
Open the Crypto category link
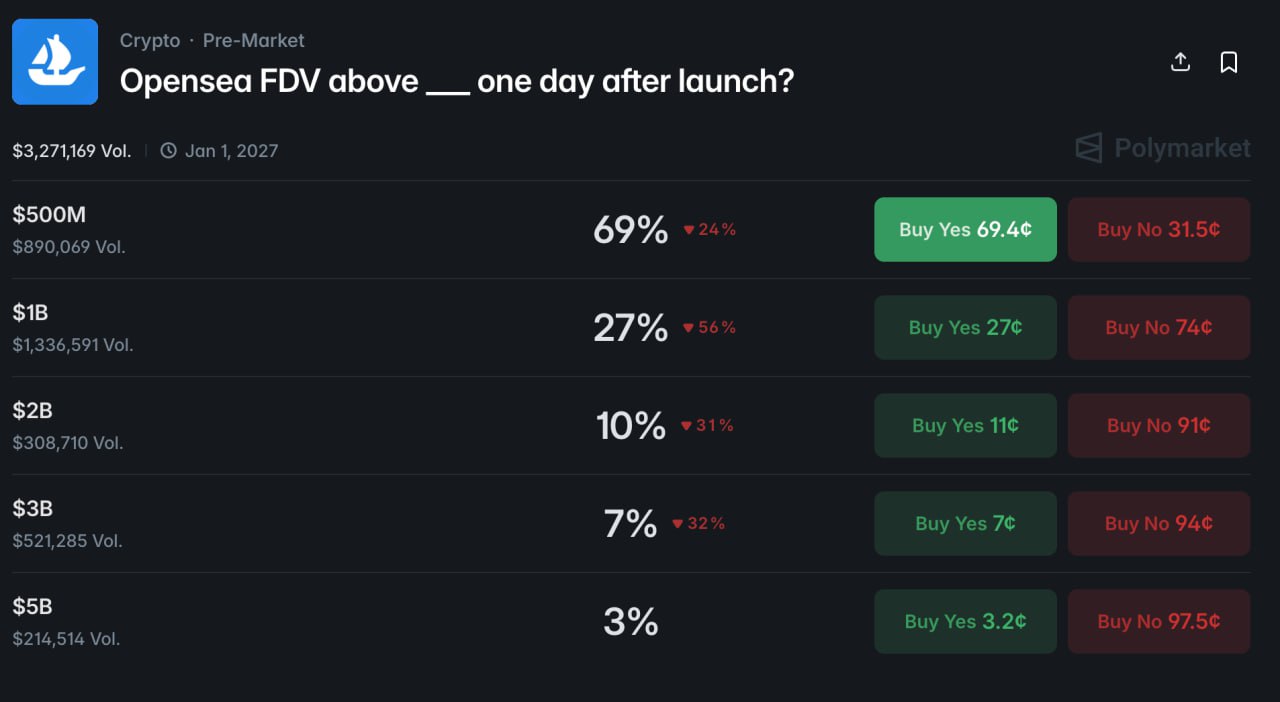tap(150, 41)
